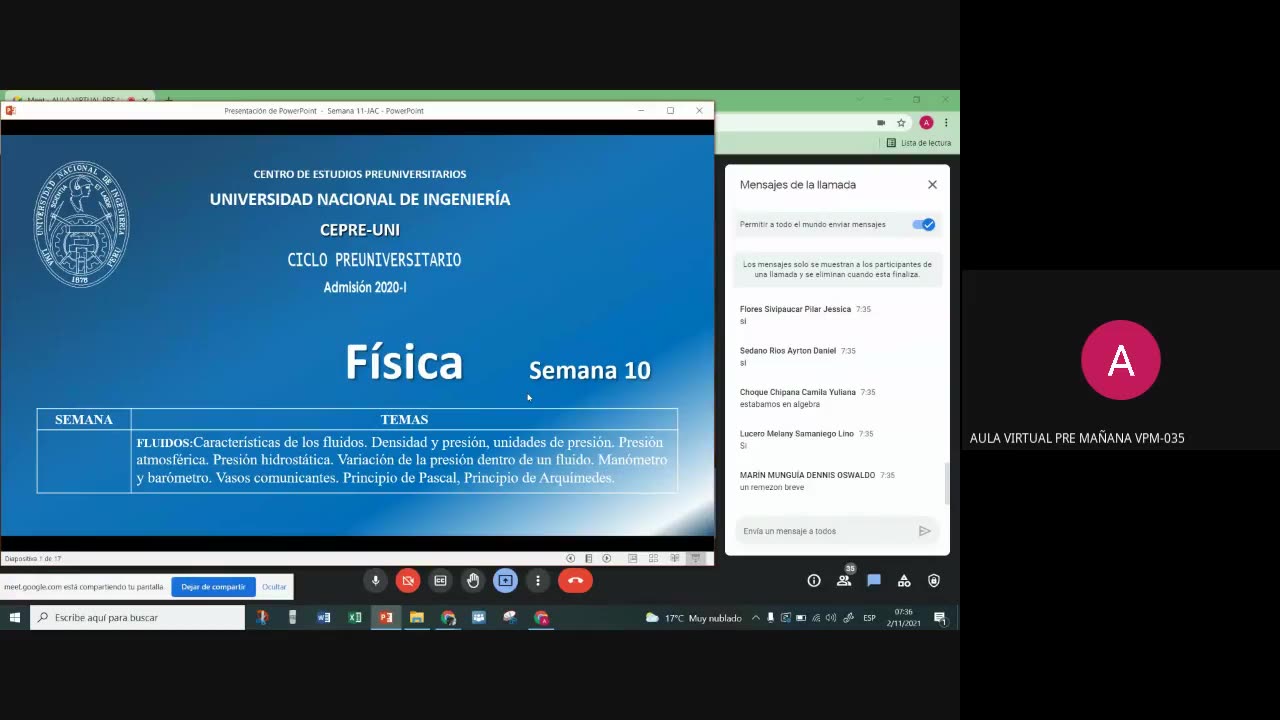Switch to reading view in PowerPoint status bar
This screenshot has width=1280, height=720.
675,559
